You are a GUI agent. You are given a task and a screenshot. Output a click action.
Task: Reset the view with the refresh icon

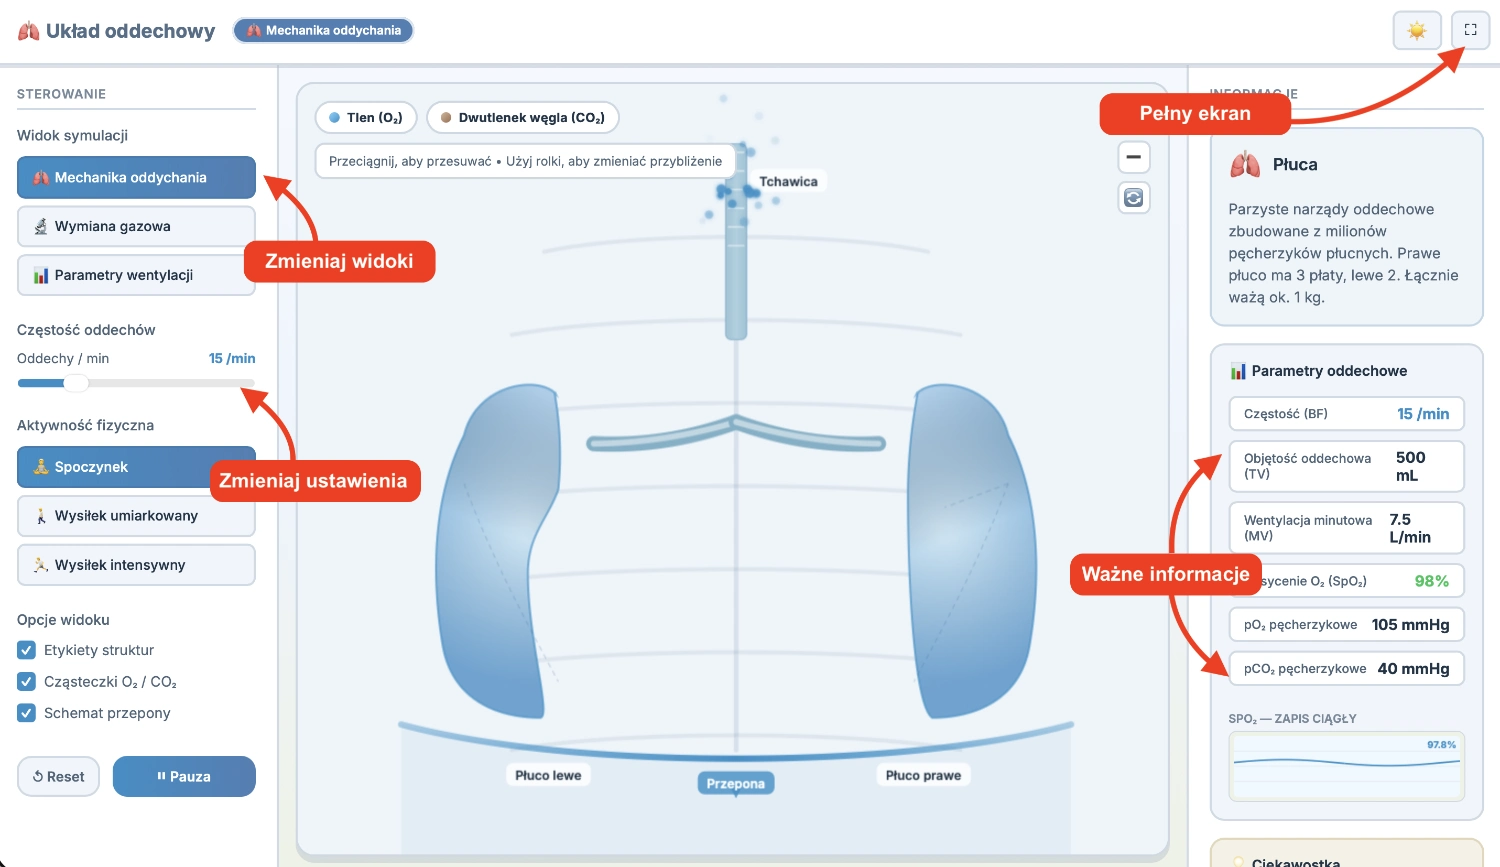(1133, 198)
